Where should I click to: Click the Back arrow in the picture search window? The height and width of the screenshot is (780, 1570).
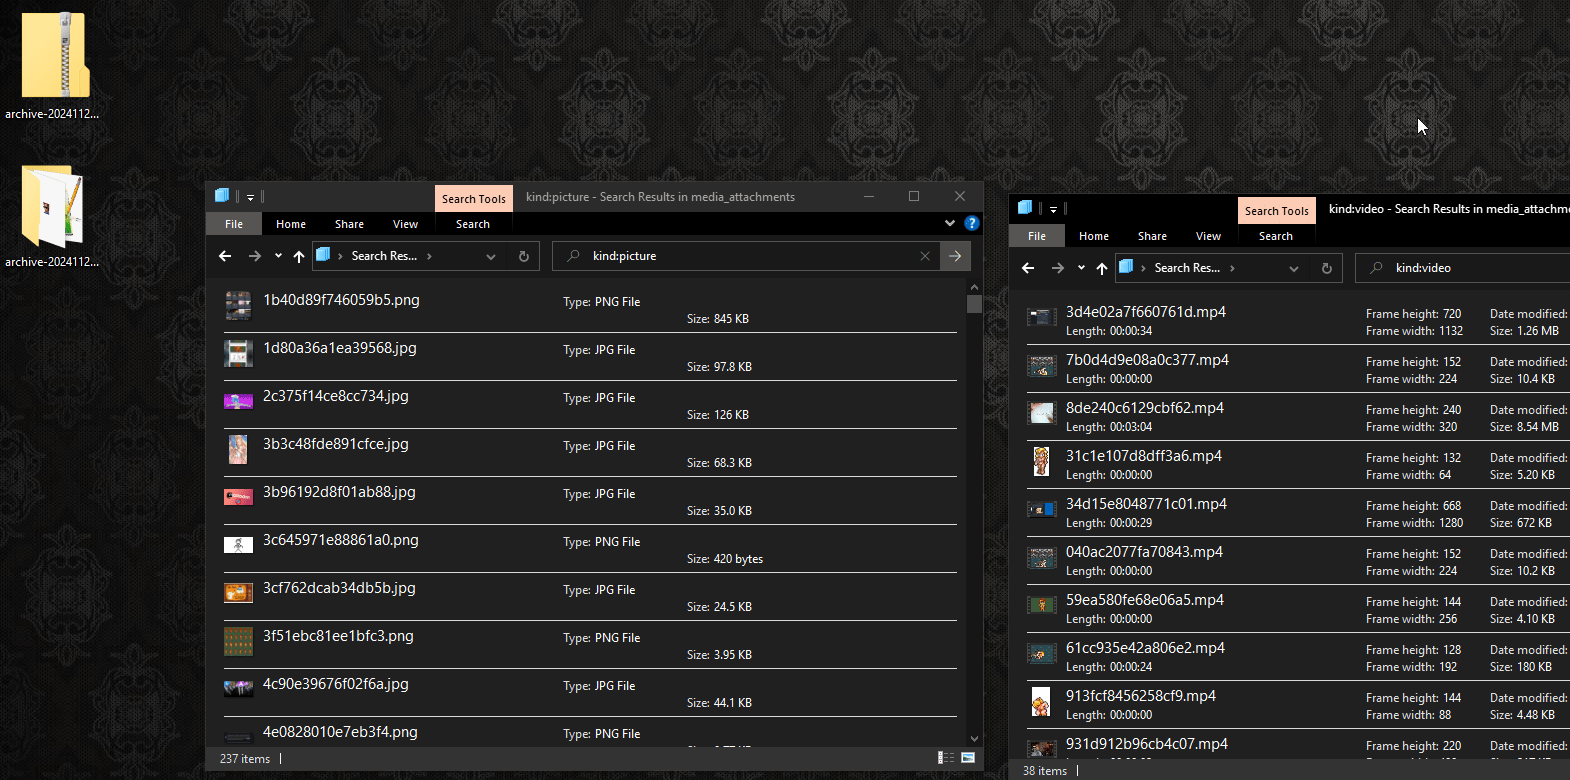[225, 256]
